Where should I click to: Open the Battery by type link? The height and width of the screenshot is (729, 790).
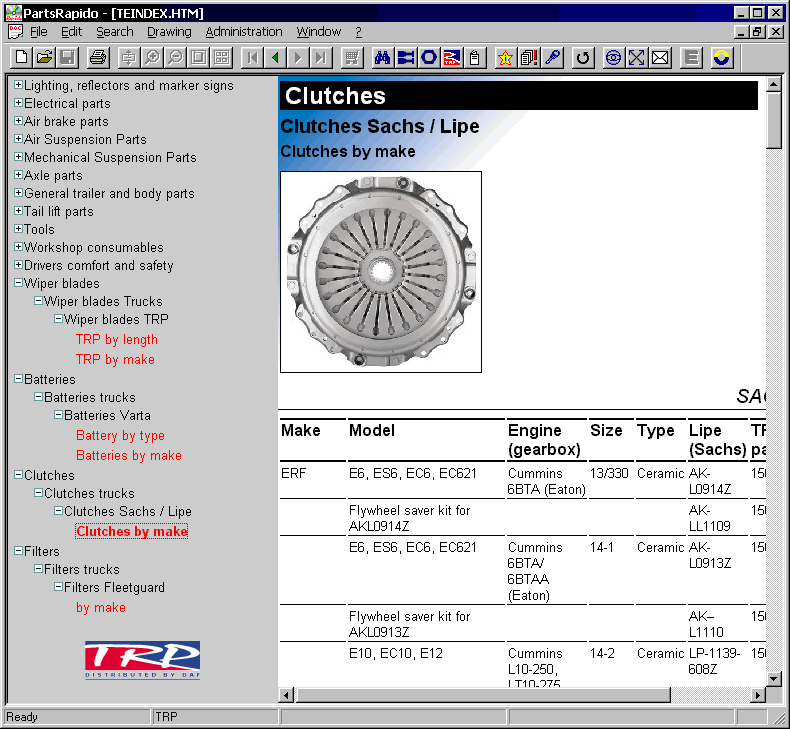coord(120,435)
